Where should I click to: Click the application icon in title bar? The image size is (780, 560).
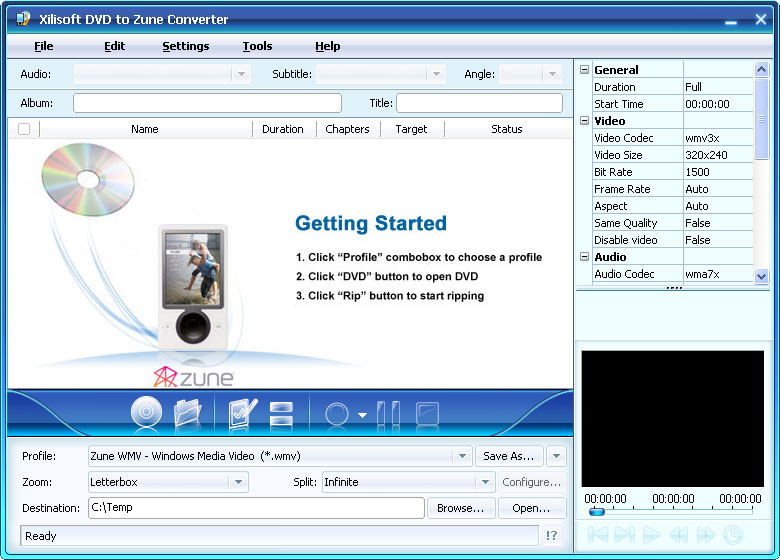(23, 19)
